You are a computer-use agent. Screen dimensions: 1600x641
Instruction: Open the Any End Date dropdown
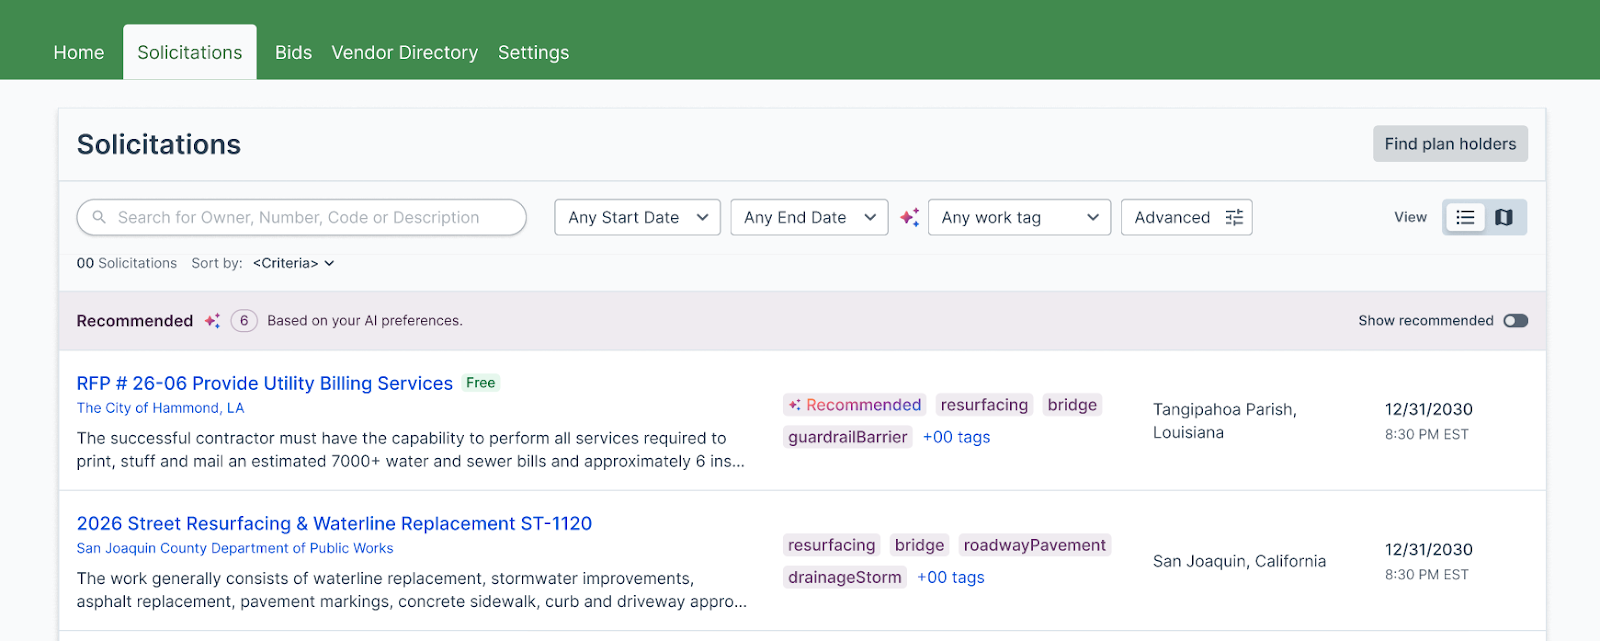tap(809, 217)
